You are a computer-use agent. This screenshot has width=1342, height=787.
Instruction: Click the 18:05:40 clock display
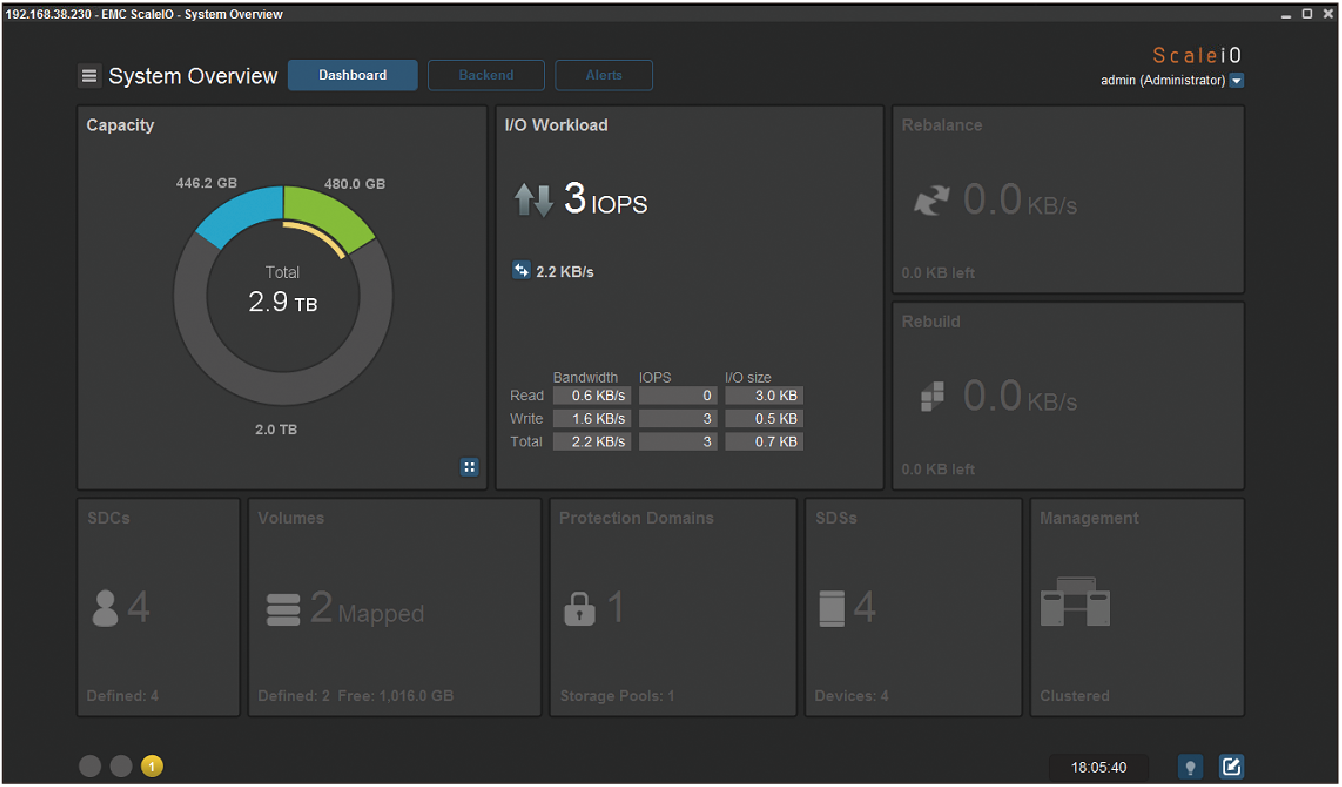(x=1099, y=768)
